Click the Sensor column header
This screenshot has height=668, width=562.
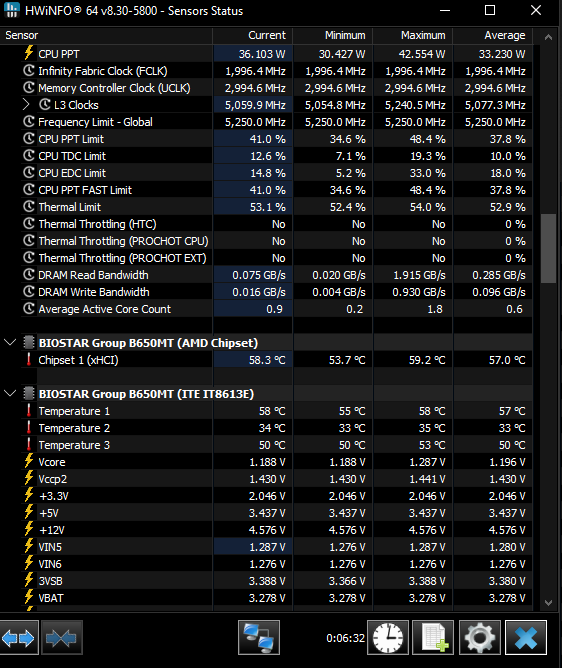[x=106, y=35]
